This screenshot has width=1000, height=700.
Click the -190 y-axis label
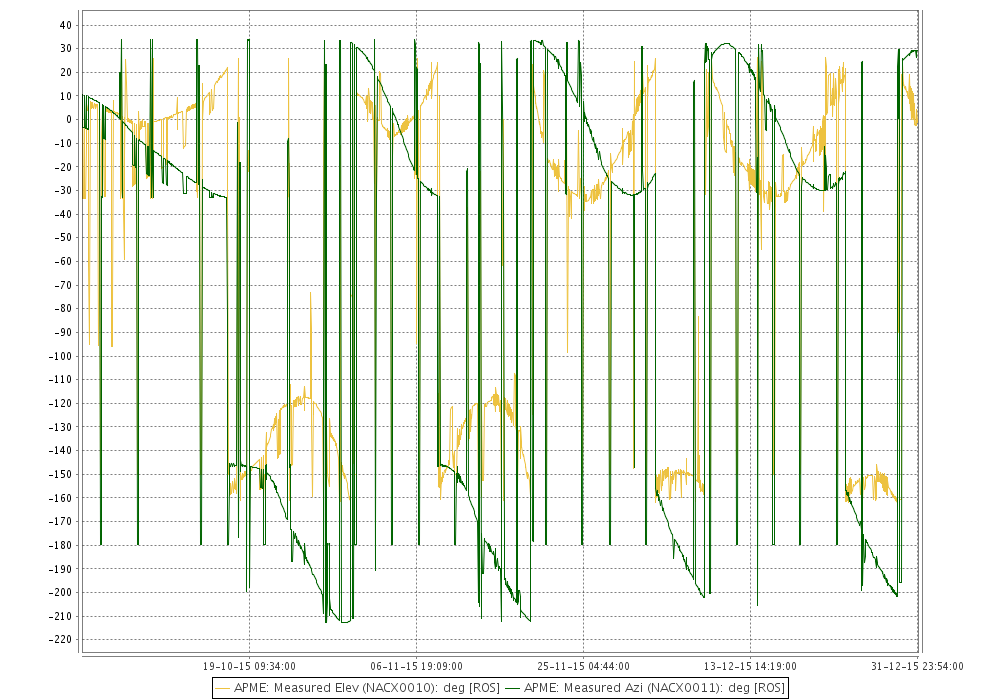pos(61,569)
